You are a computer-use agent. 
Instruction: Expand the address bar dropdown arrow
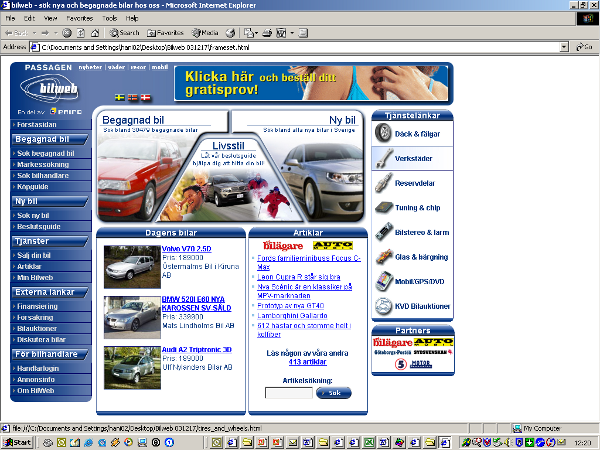point(564,47)
